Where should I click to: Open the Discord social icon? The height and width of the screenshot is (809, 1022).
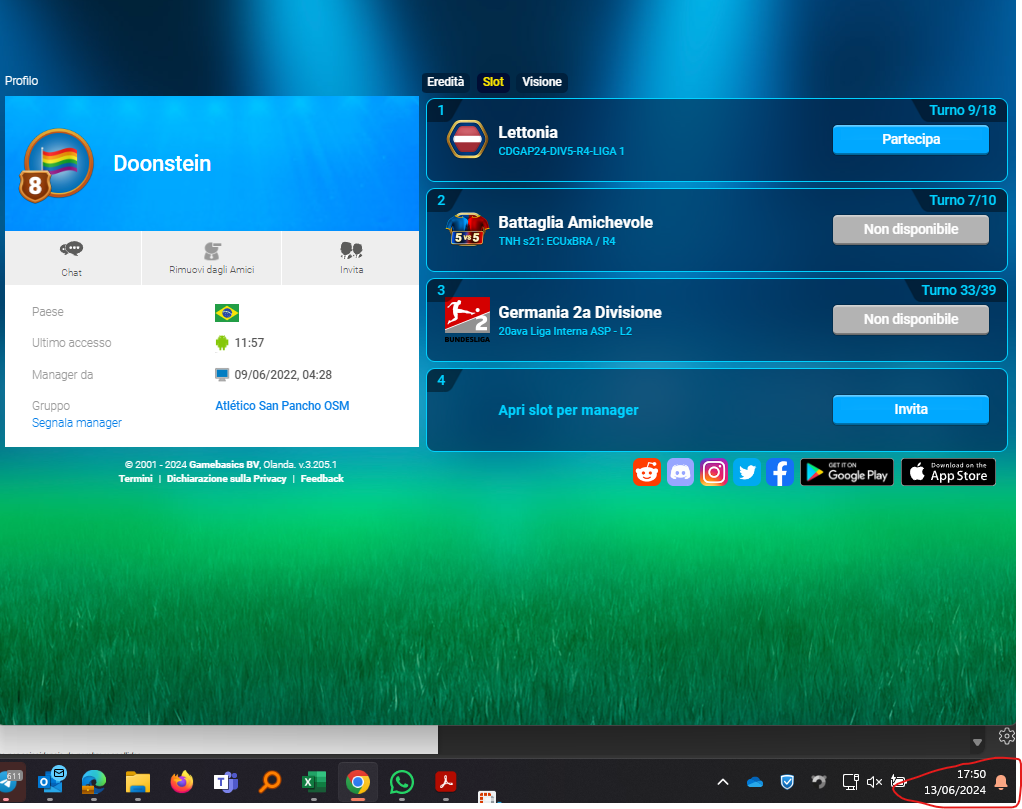pos(680,472)
